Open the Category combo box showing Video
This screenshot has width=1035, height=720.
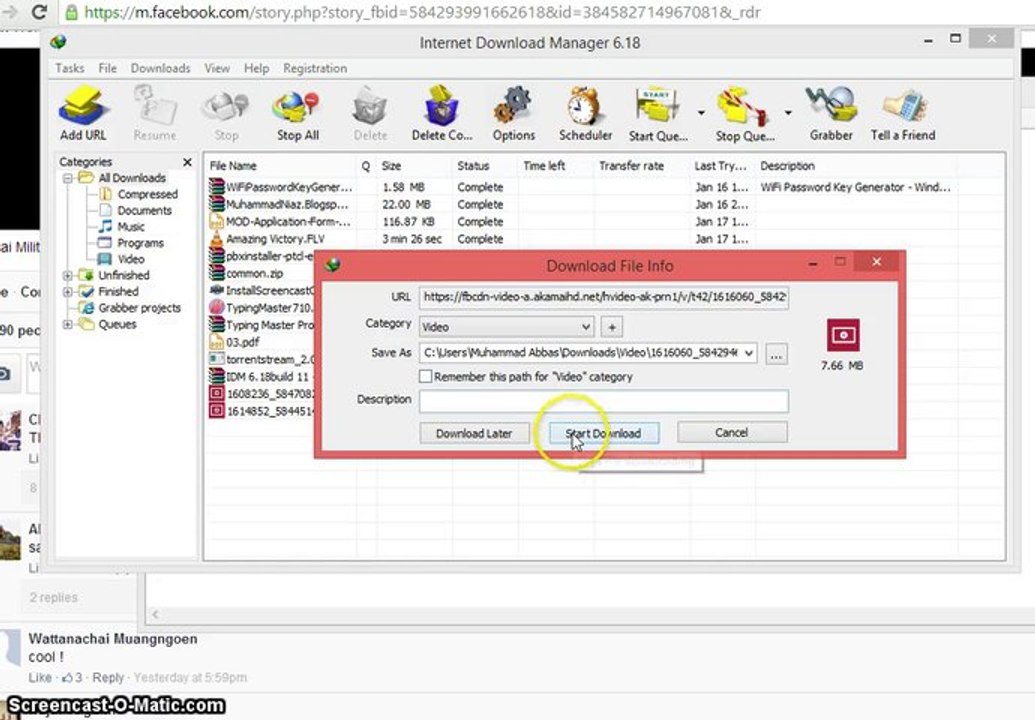506,327
